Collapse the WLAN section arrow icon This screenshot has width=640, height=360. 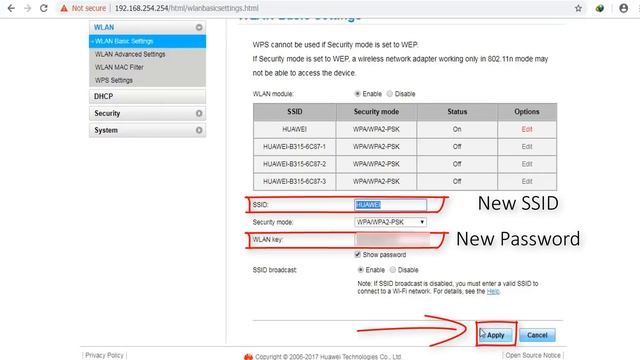tap(199, 27)
